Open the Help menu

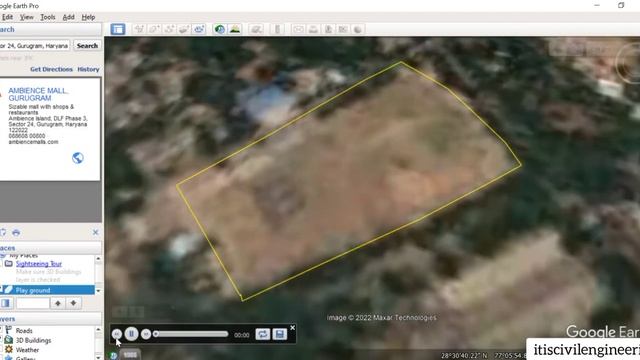(88, 17)
